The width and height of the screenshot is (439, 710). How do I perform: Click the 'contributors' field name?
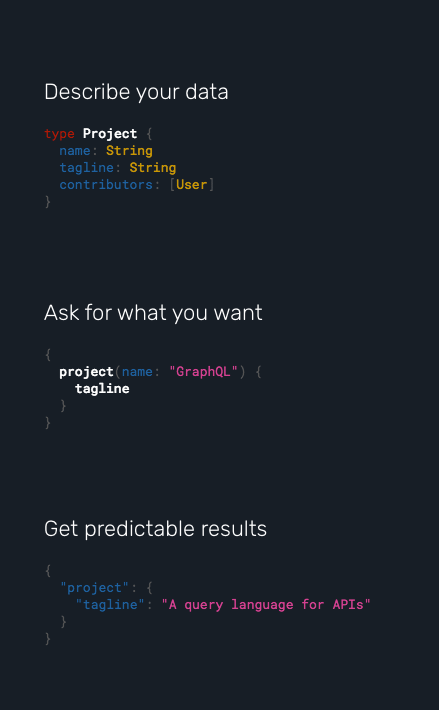(106, 184)
